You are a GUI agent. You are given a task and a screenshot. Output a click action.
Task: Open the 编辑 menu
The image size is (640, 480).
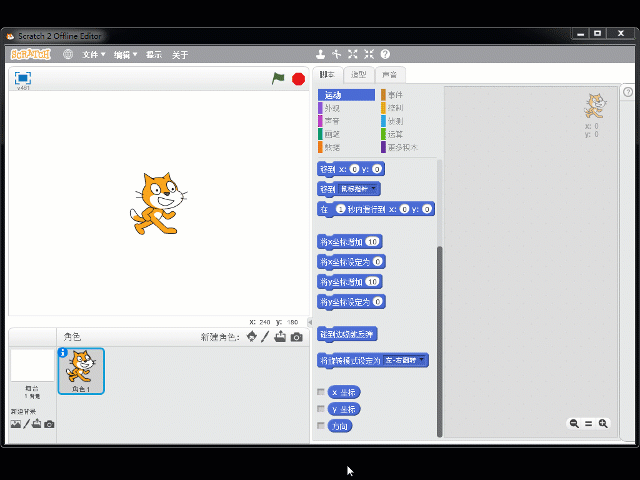point(125,55)
